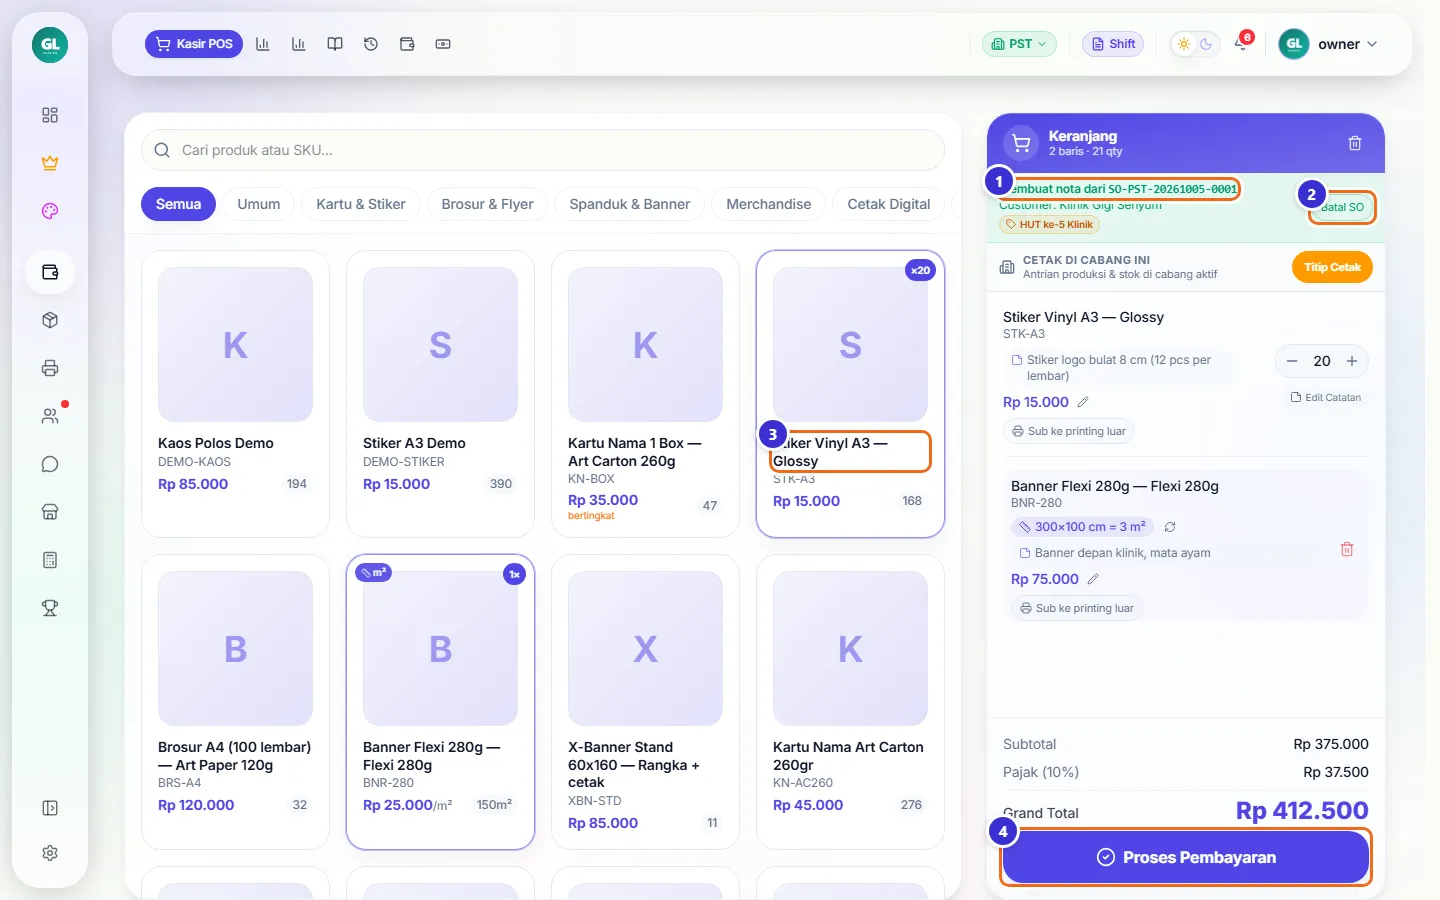Open the wallet icon in top toolbar

(x=407, y=44)
